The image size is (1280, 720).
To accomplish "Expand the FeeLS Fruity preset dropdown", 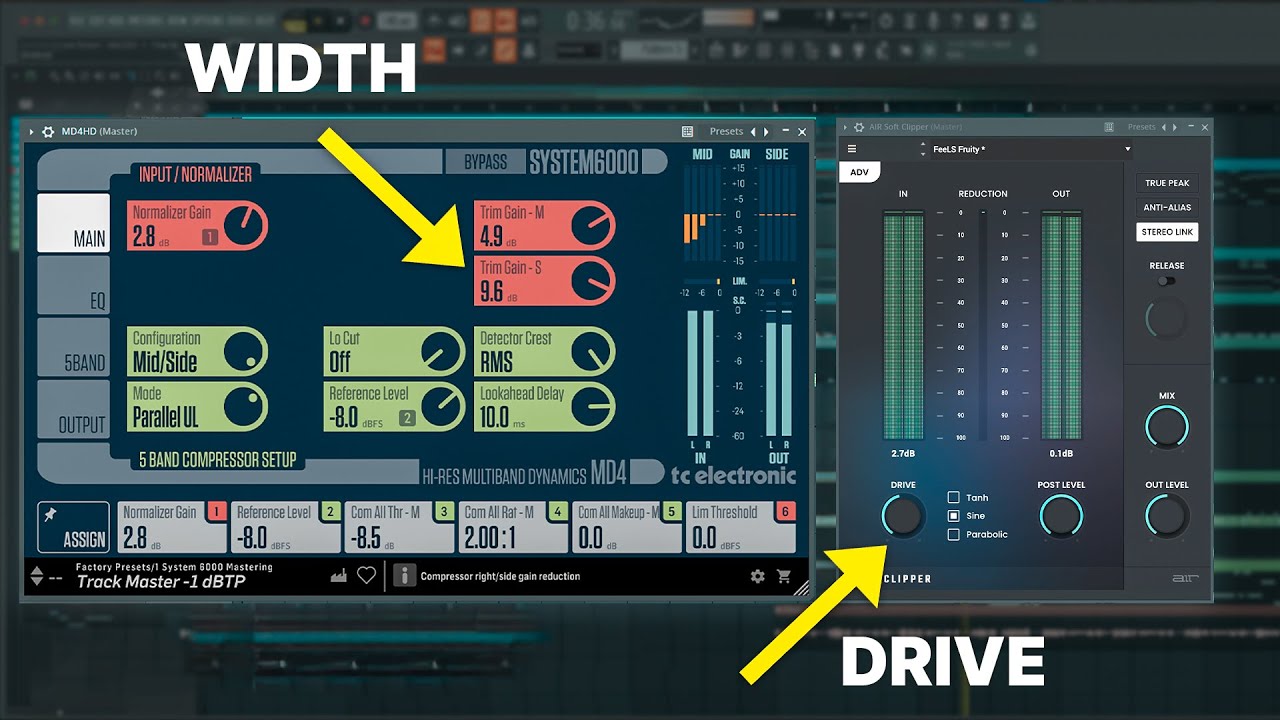I will [x=1128, y=149].
